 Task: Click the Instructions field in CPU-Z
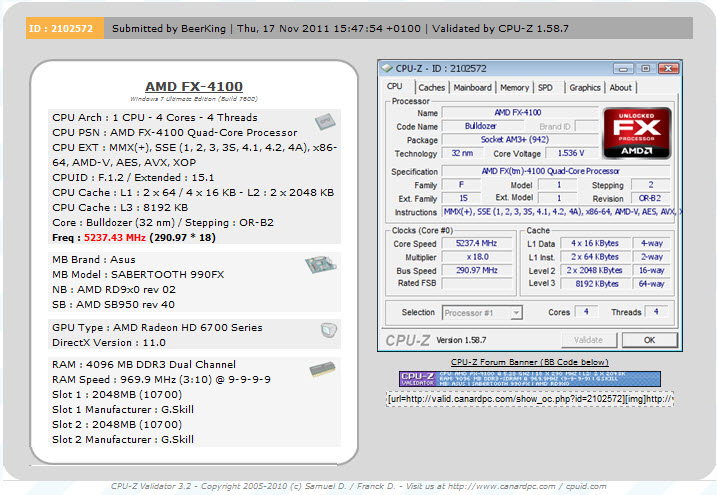[x=558, y=212]
